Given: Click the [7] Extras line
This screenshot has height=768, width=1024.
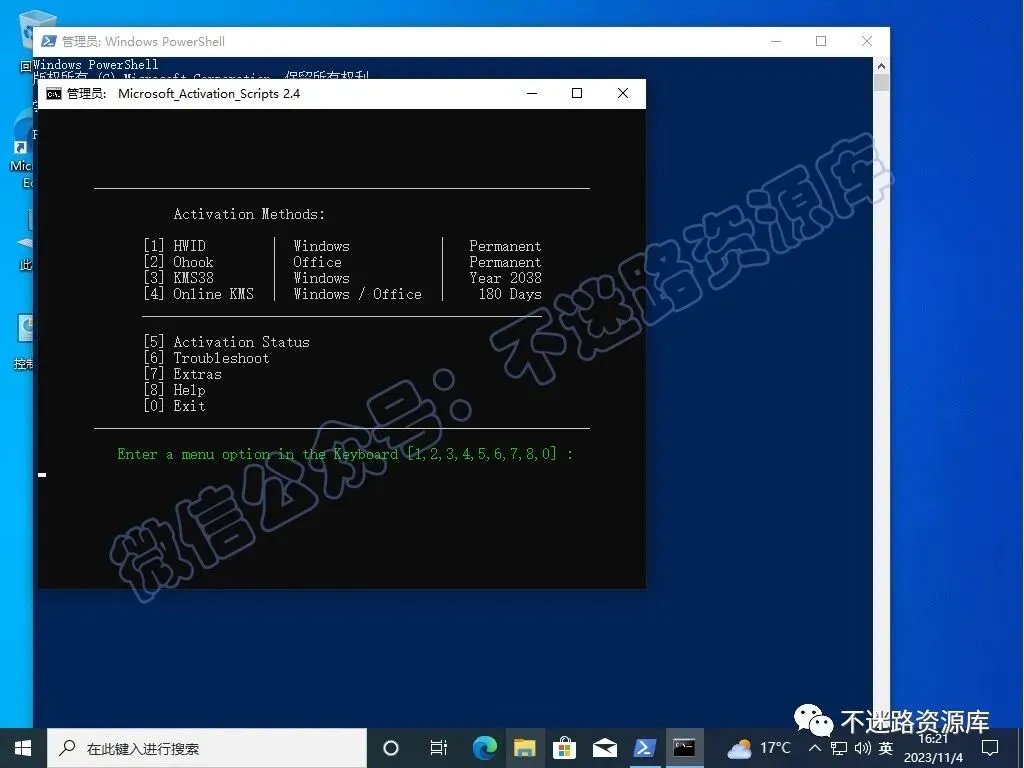Looking at the screenshot, I should tap(183, 374).
